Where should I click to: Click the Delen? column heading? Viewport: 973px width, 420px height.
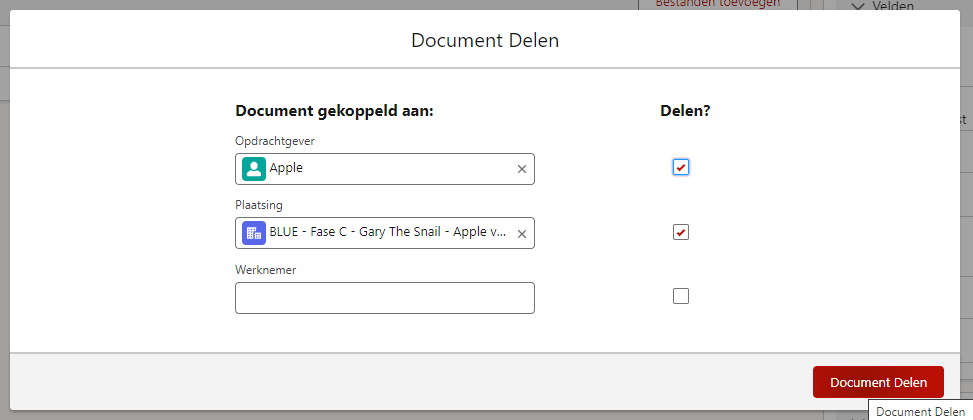click(x=685, y=111)
